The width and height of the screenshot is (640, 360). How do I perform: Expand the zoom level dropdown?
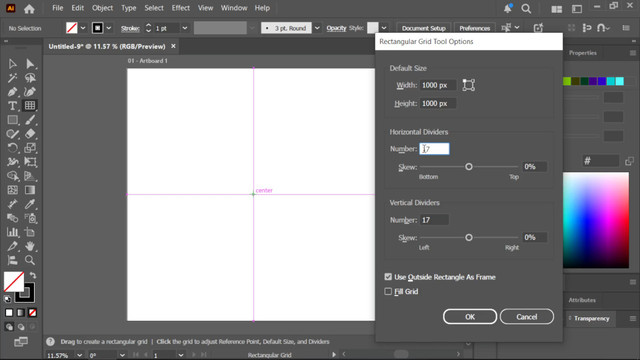[x=80, y=355]
